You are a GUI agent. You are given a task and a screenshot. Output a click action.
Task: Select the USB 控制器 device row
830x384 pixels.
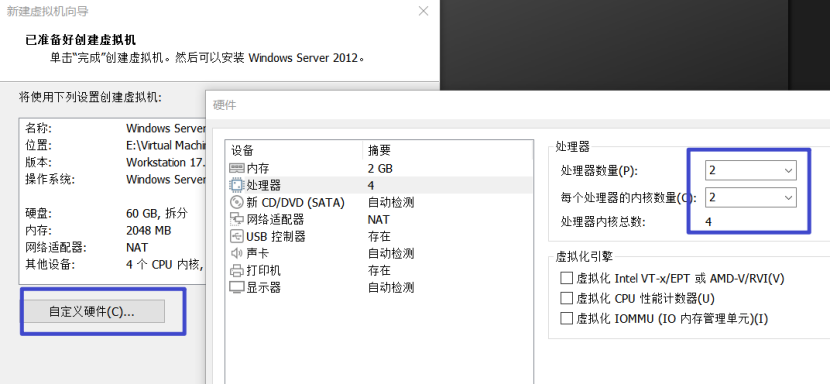379,236
